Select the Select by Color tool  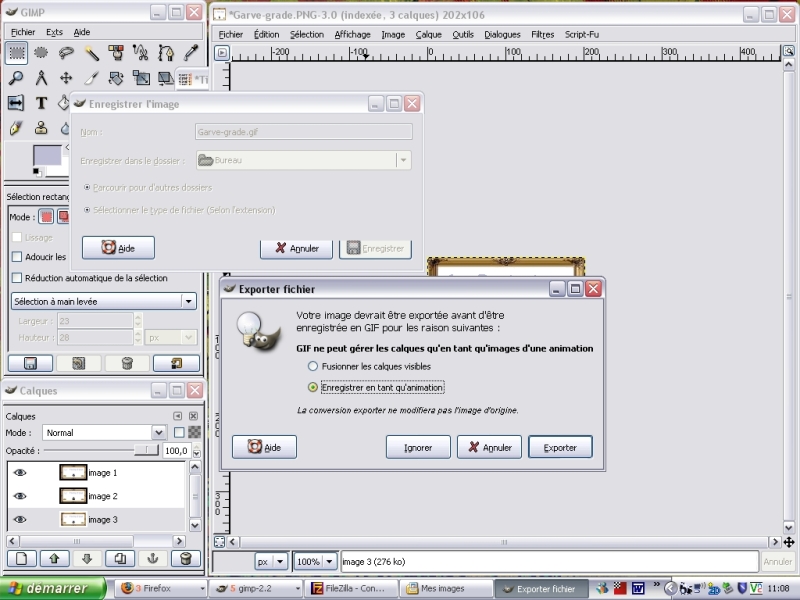pyautogui.click(x=116, y=53)
